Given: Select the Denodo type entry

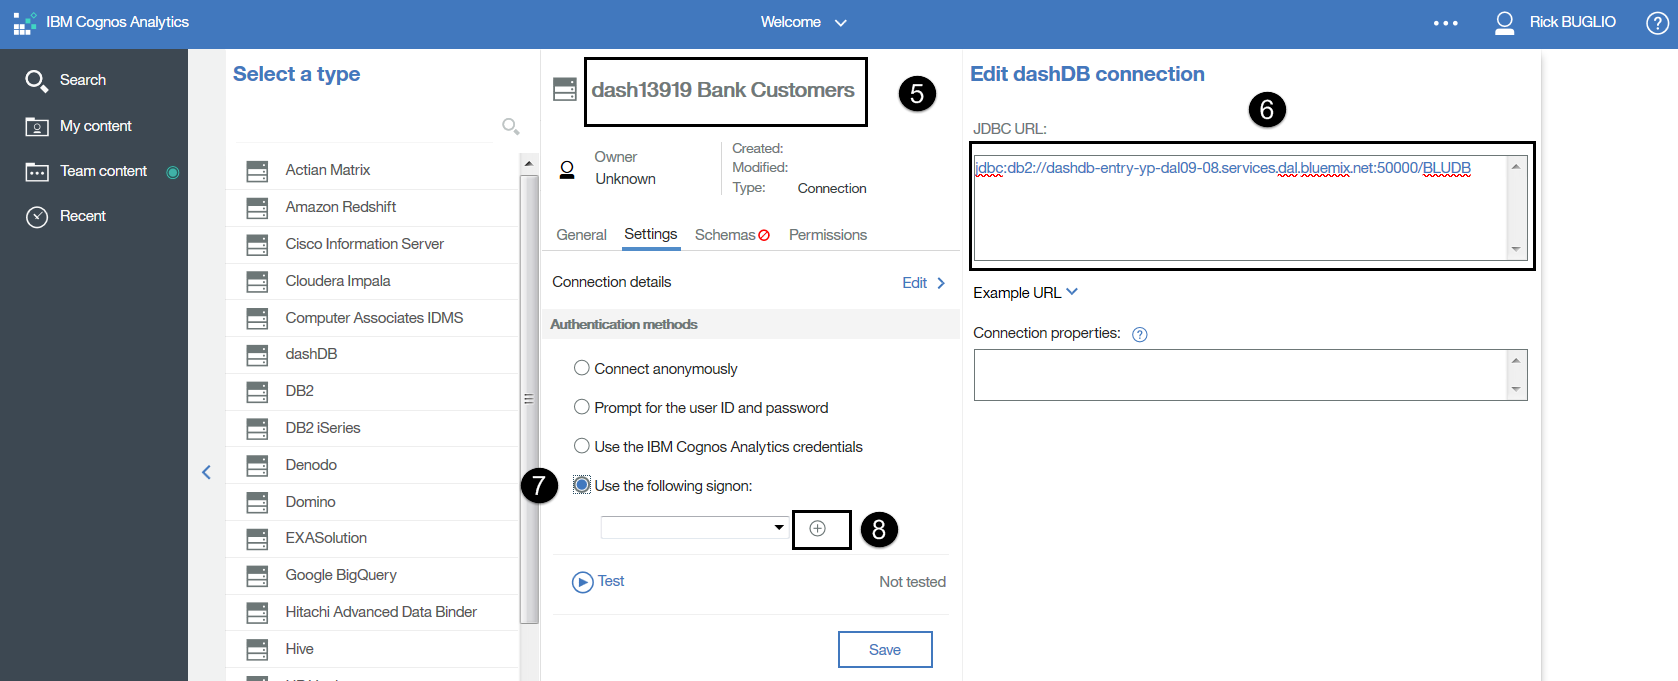Looking at the screenshot, I should point(372,466).
